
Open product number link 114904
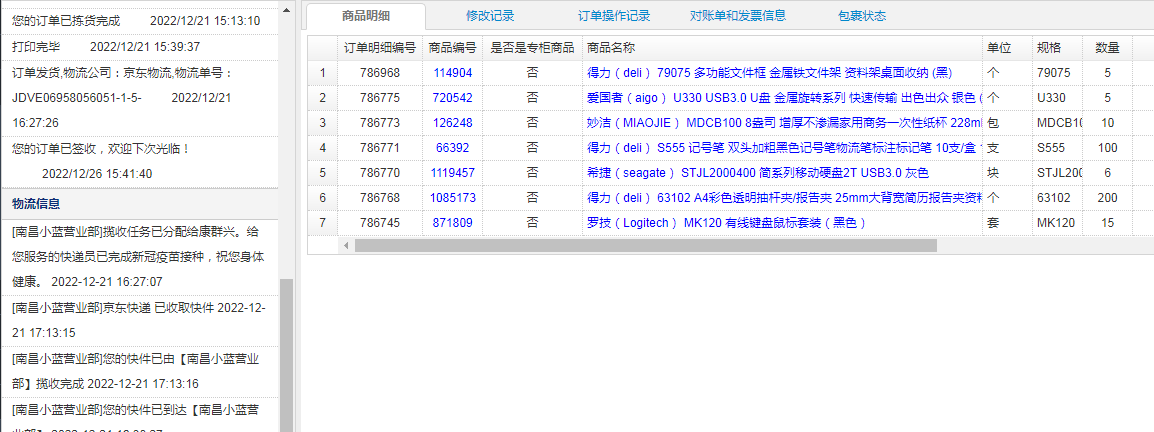click(453, 73)
